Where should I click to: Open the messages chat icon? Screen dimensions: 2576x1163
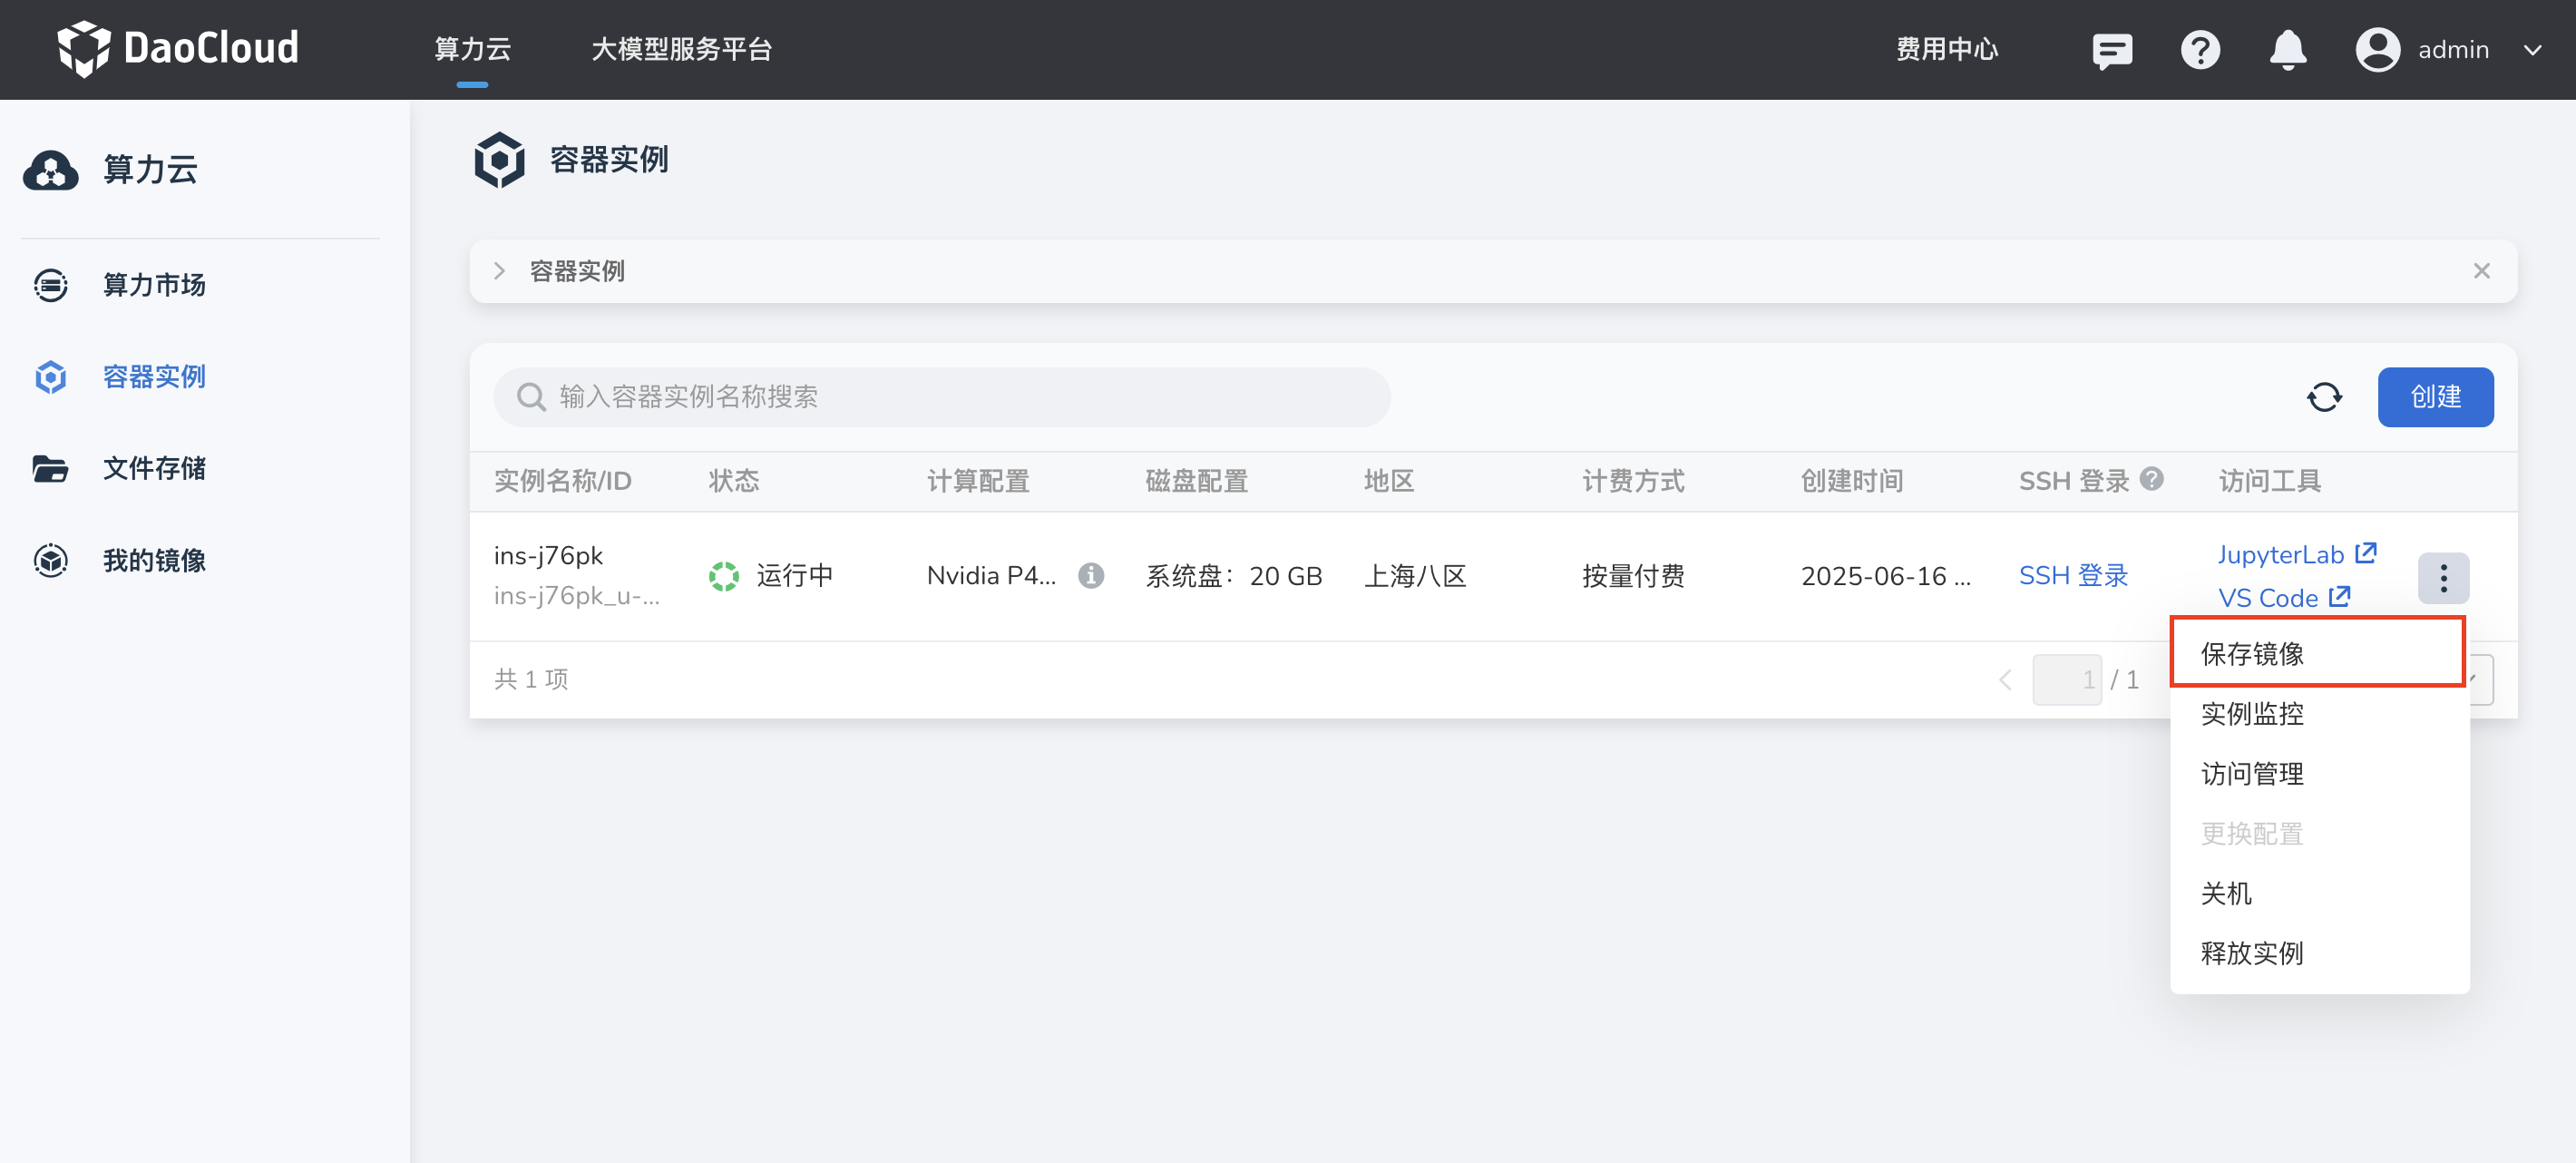[2111, 50]
